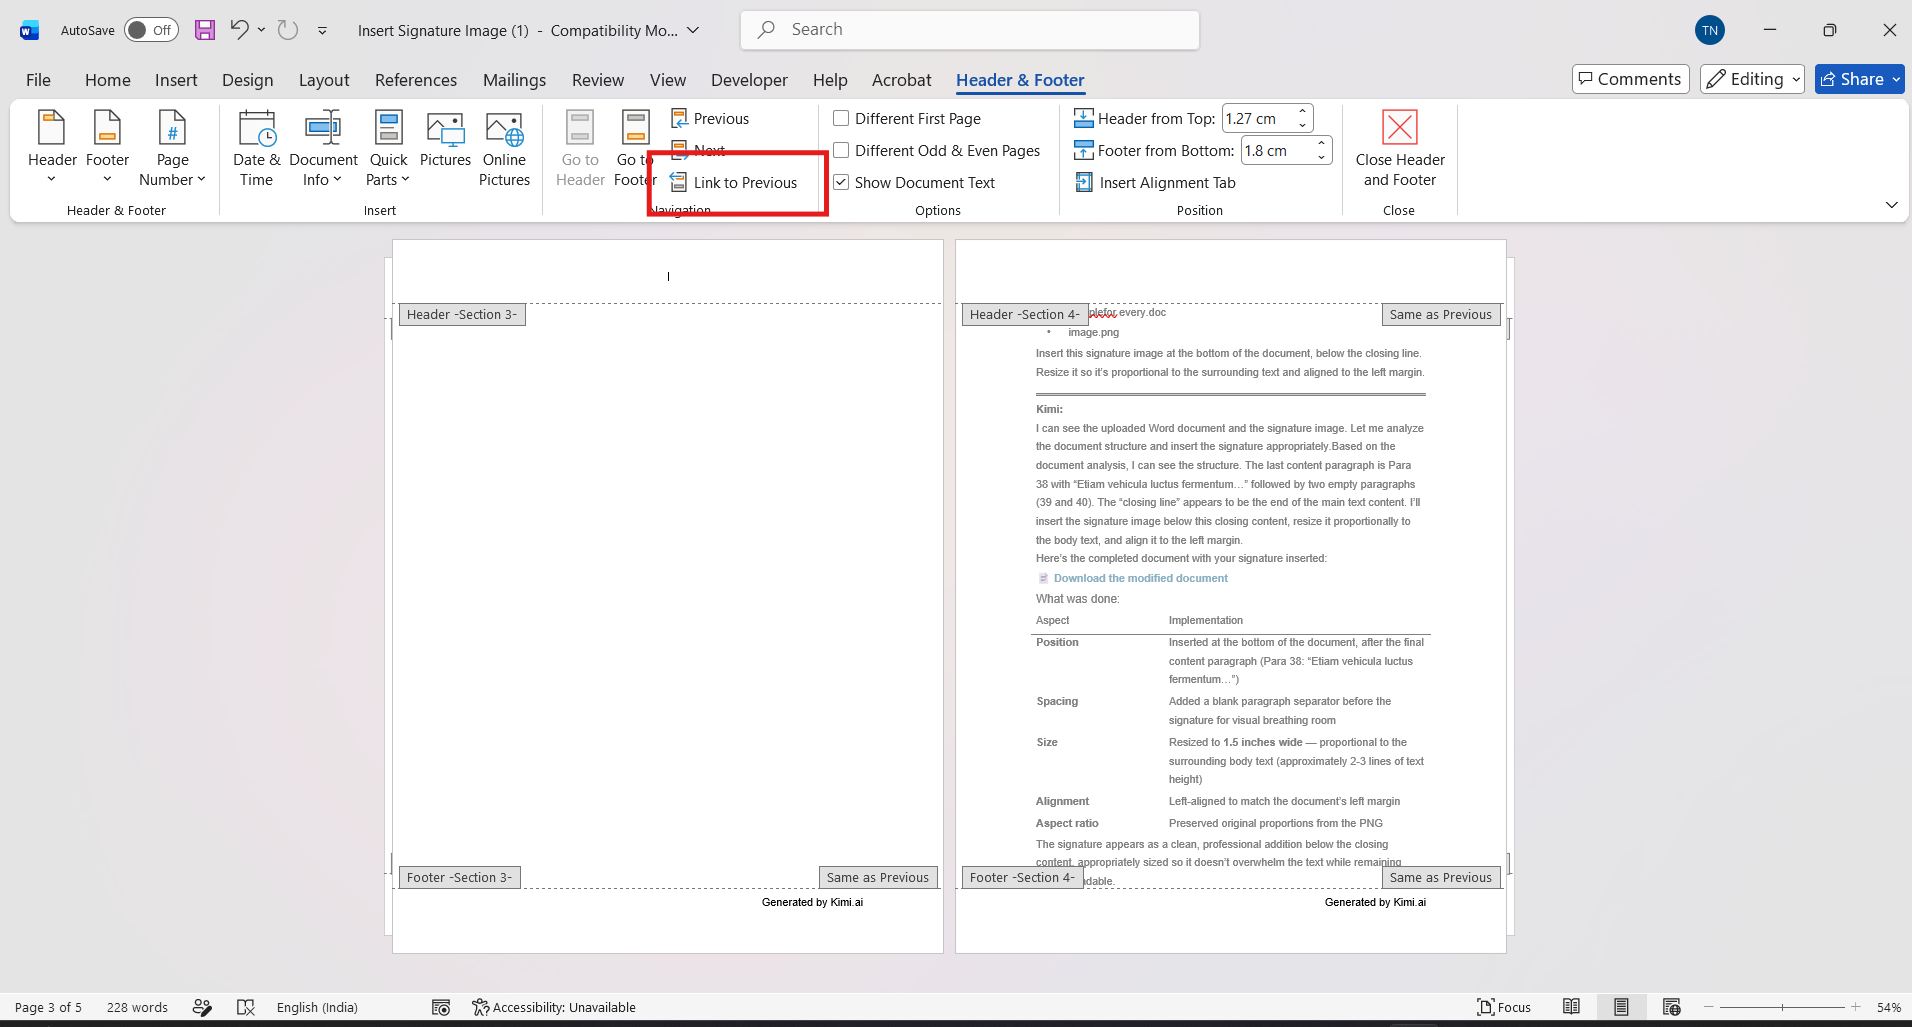Open the File menu
This screenshot has width=1912, height=1027.
[38, 80]
